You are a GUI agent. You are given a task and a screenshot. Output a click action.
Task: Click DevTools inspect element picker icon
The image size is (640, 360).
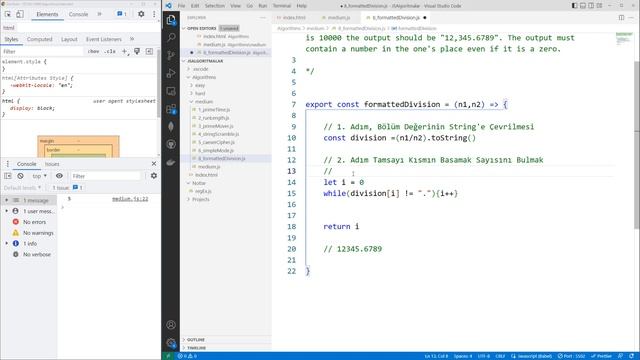(8, 14)
